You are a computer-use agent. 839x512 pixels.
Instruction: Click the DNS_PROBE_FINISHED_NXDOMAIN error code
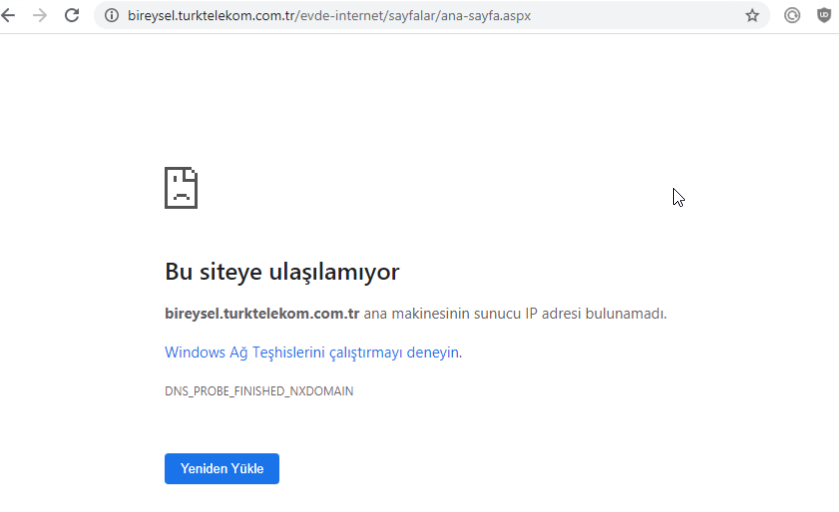point(259,391)
